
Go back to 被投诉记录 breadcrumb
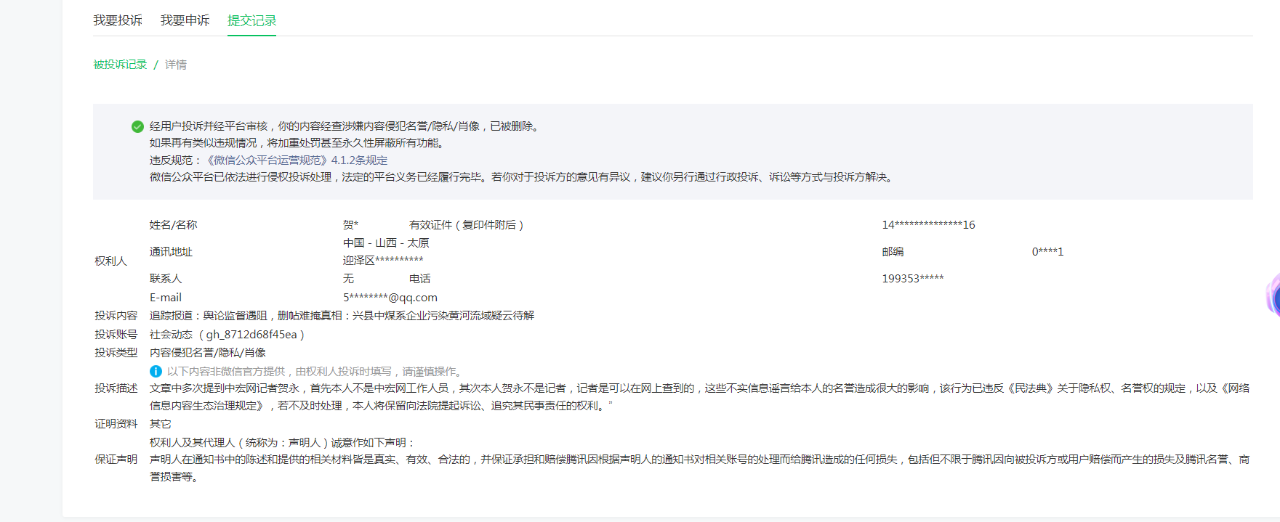click(120, 64)
